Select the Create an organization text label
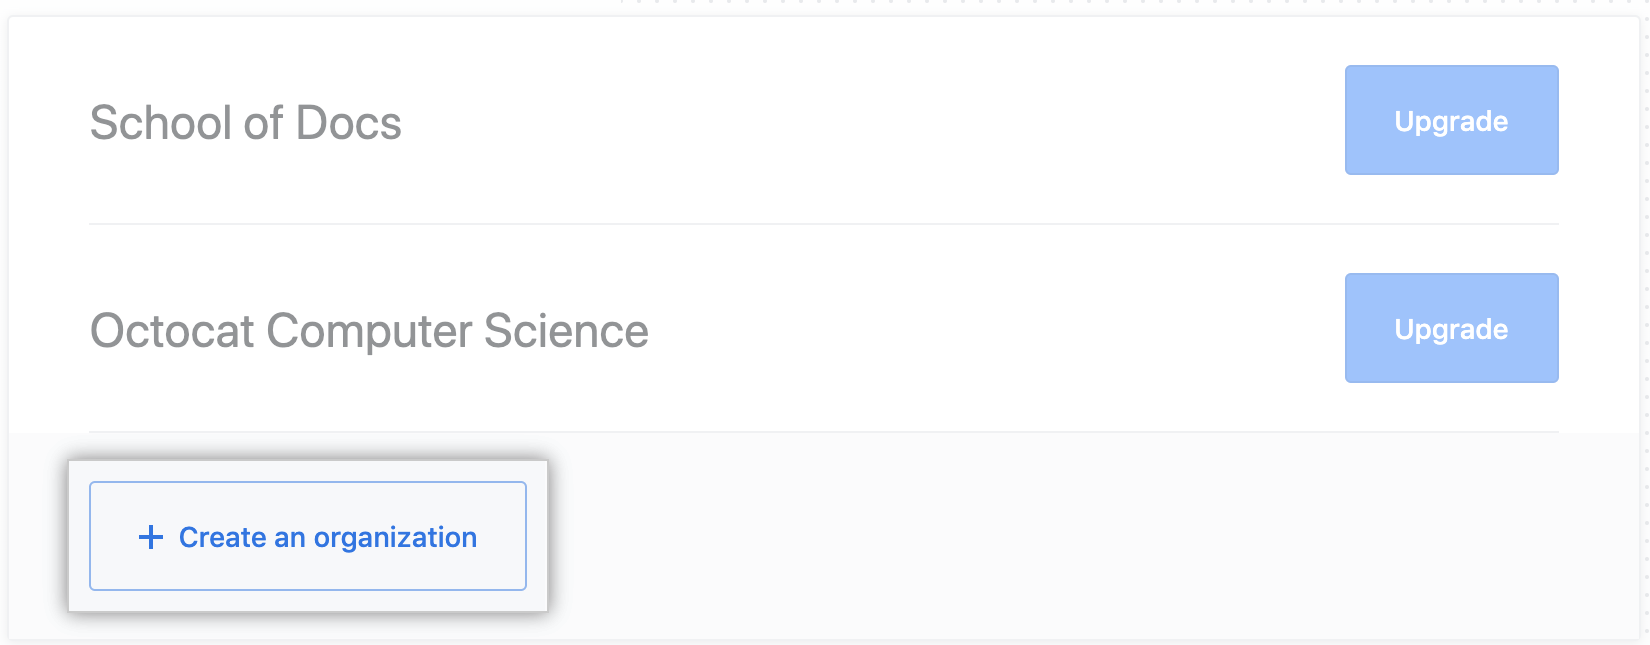Image resolution: width=1650 pixels, height=645 pixels. pos(328,537)
